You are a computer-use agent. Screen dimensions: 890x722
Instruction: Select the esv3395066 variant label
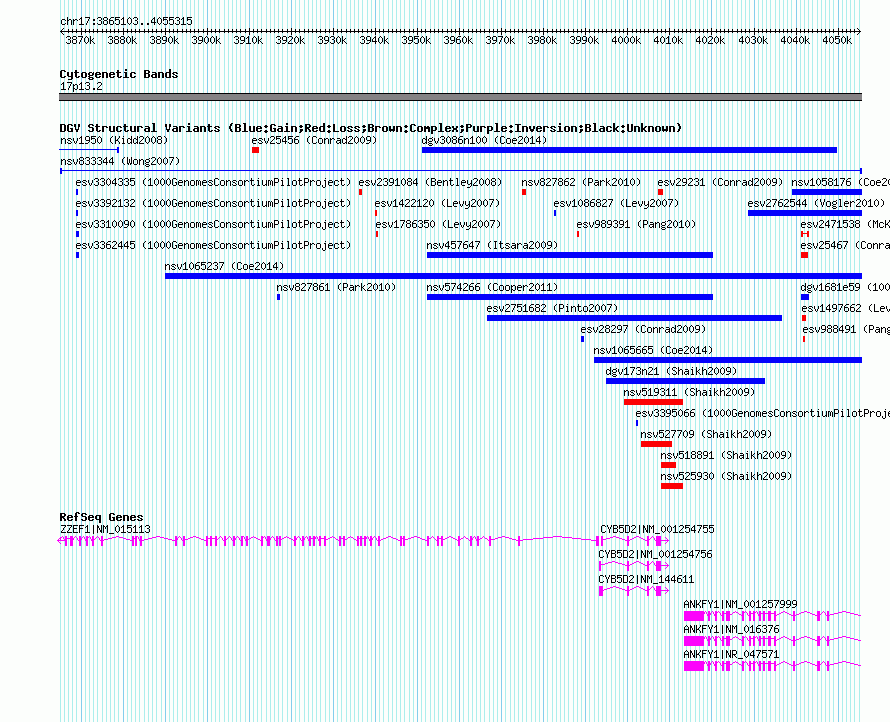coord(762,413)
